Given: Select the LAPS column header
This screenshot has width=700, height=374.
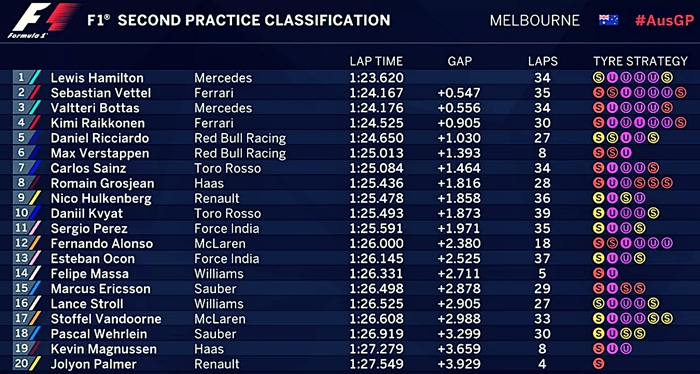Looking at the screenshot, I should 542,61.
